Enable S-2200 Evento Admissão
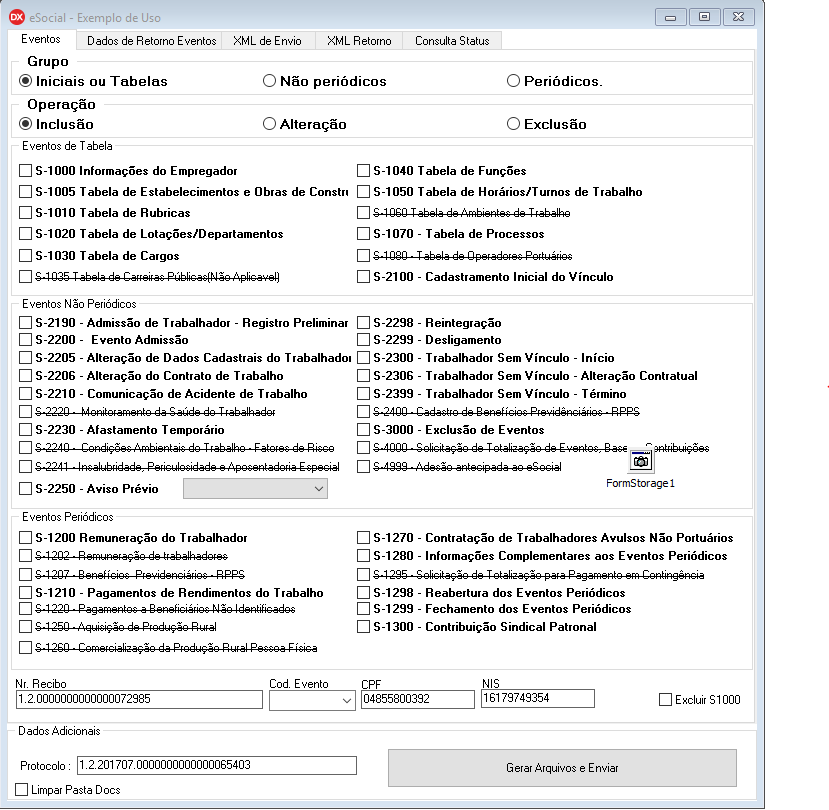The image size is (829, 810). point(25,339)
